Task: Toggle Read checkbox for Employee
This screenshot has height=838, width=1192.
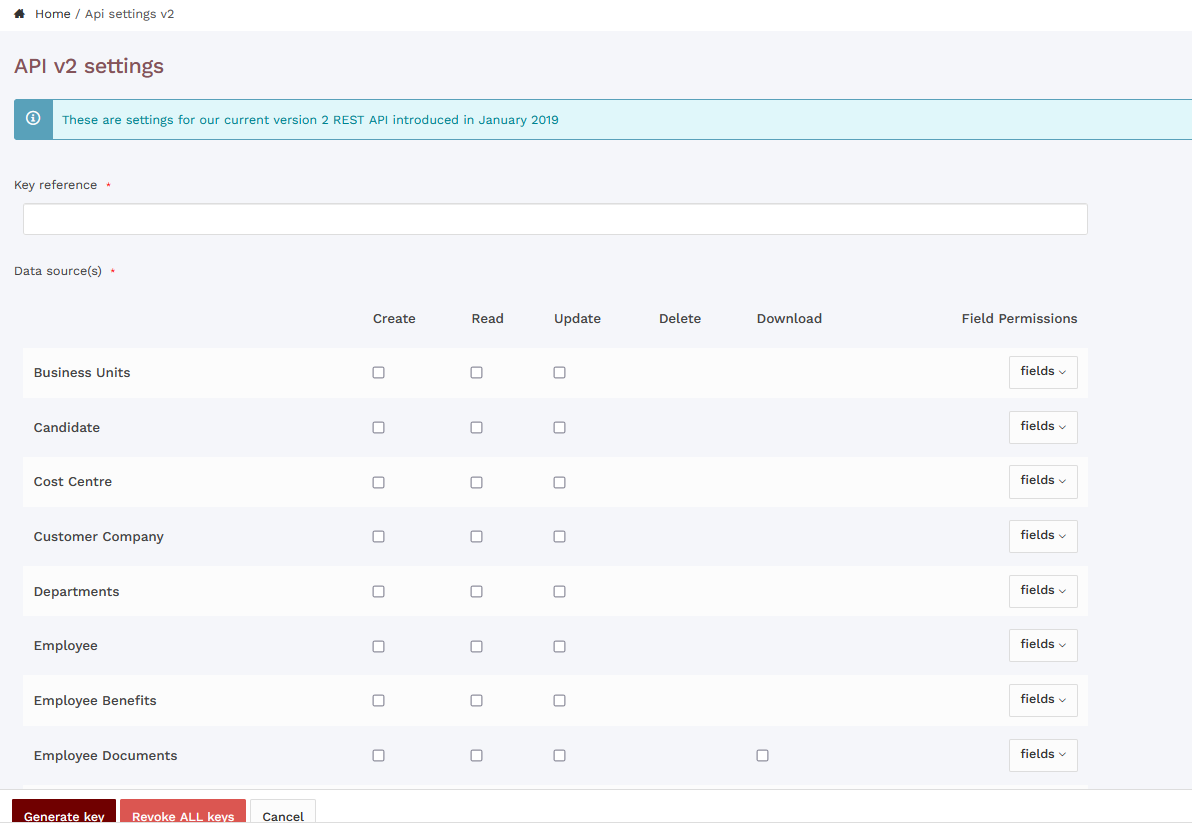Action: [x=476, y=647]
